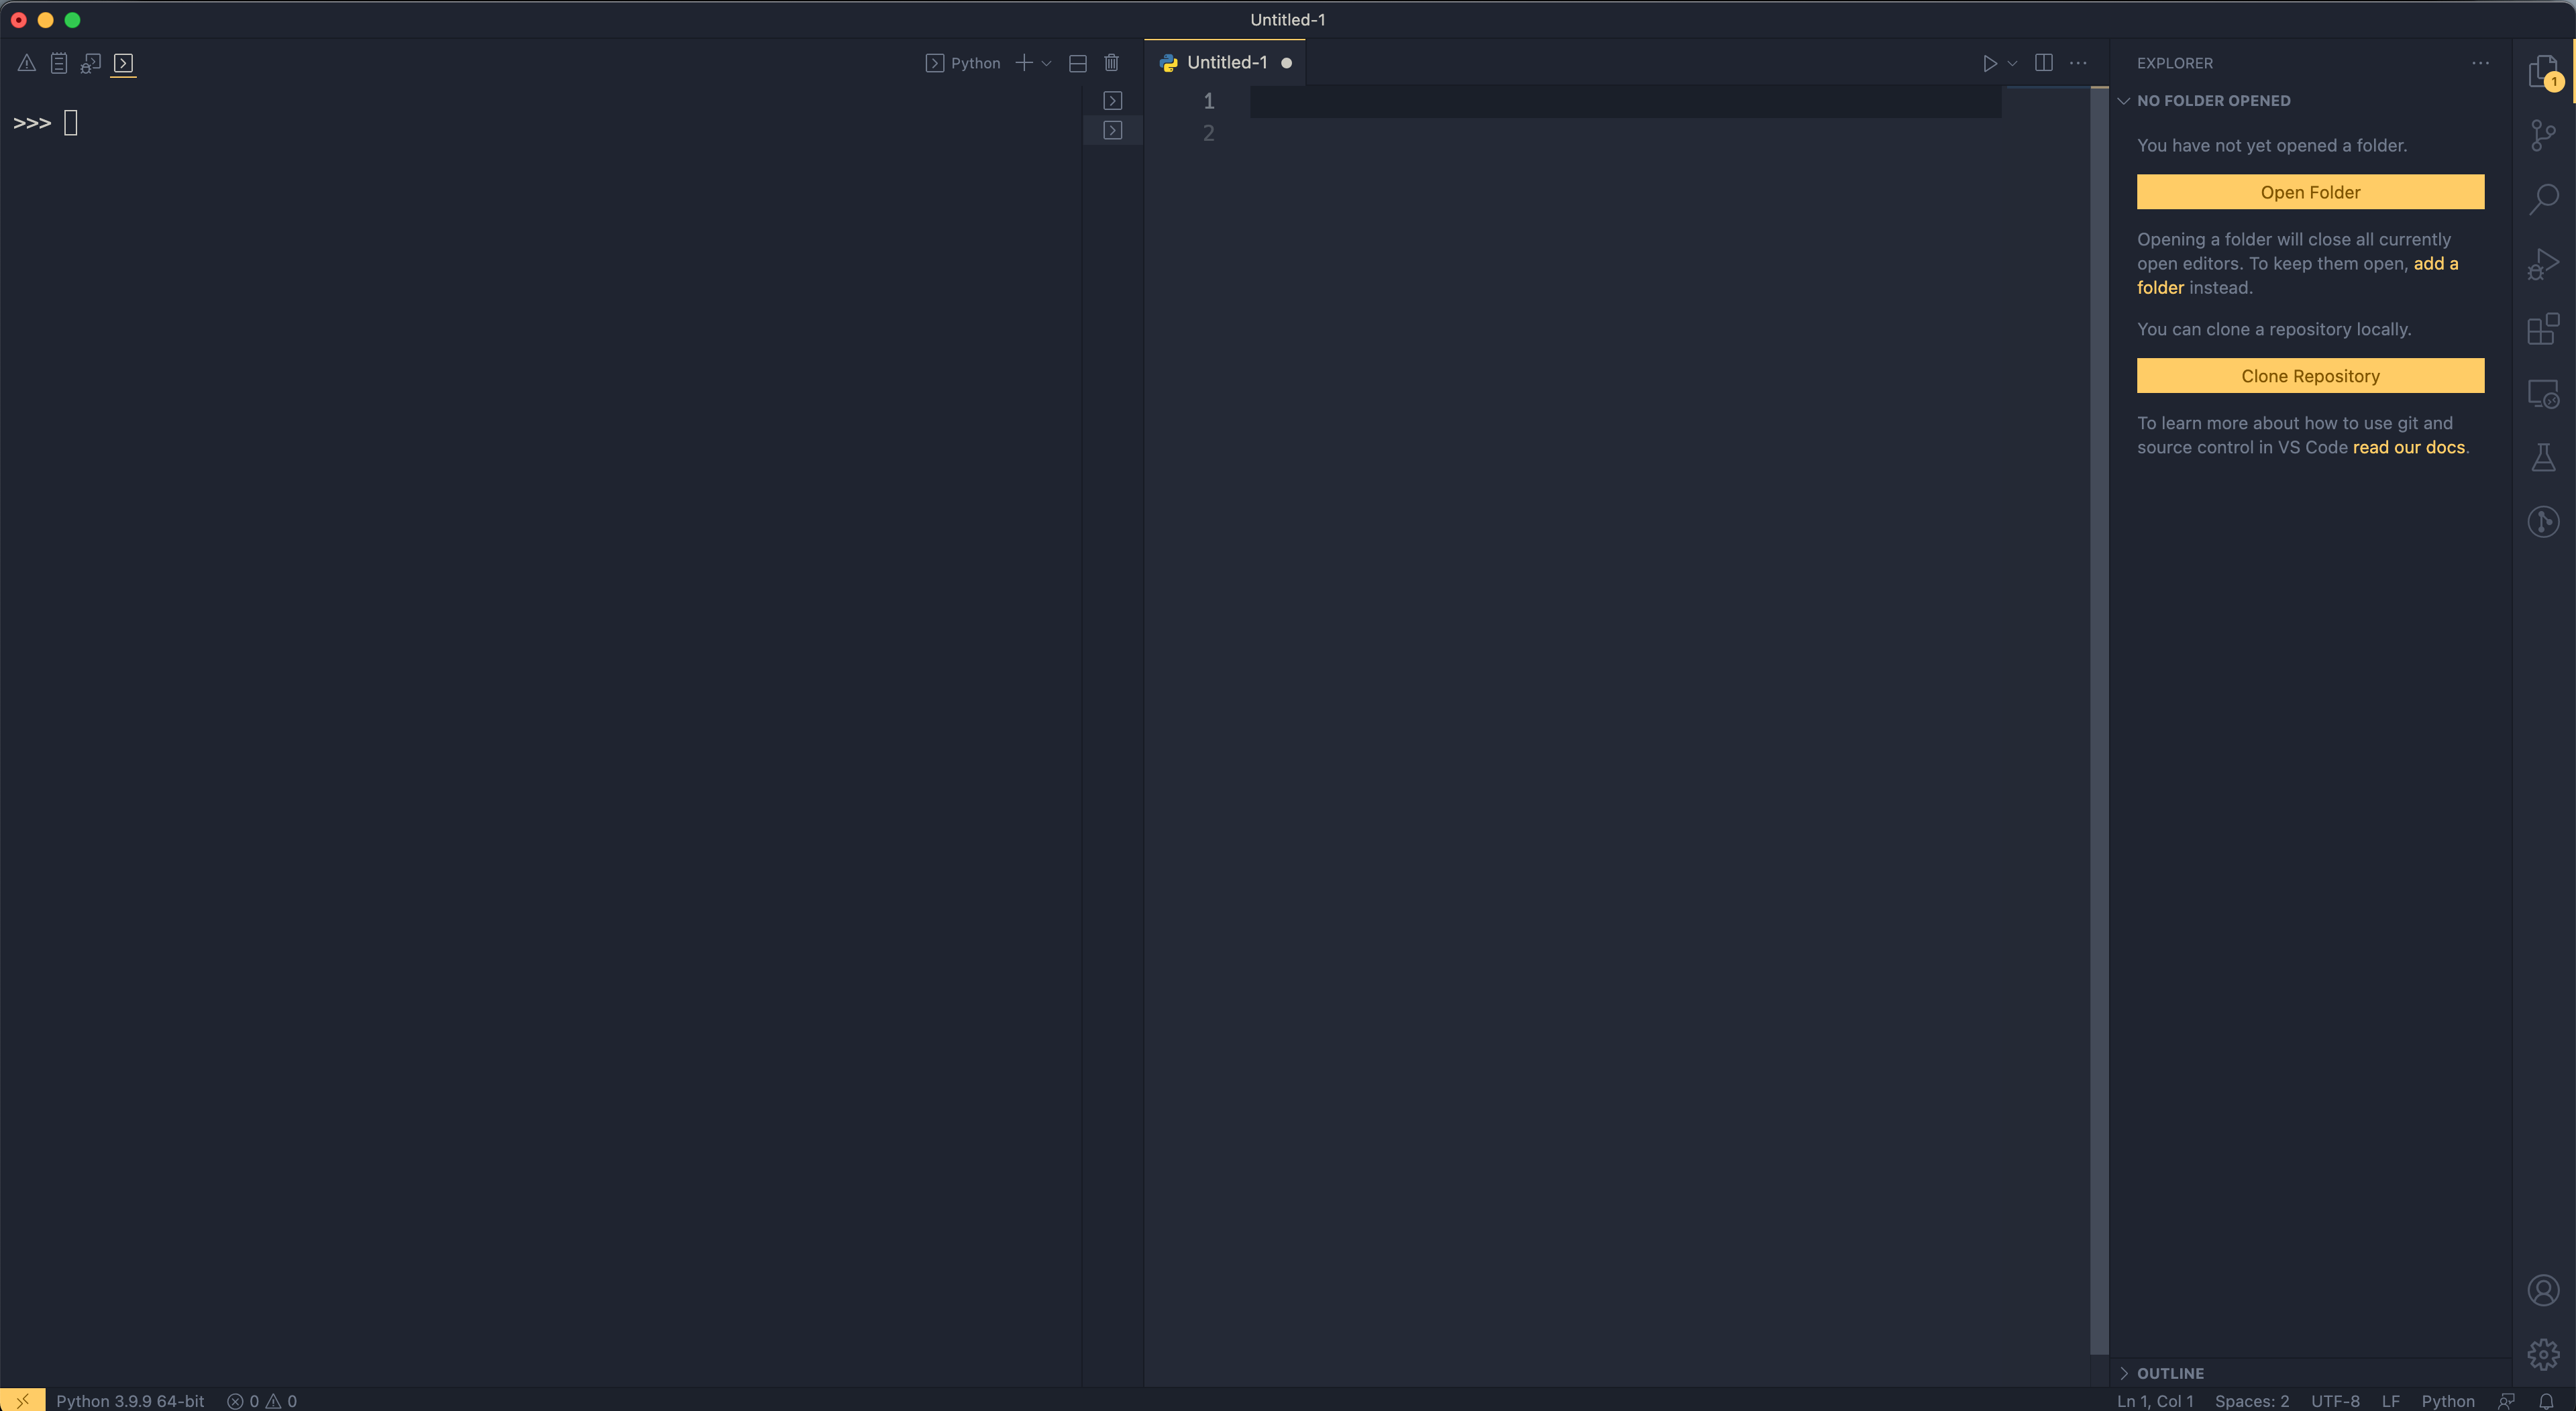Switch to the Problems panel tab
Image resolution: width=2576 pixels, height=1411 pixels.
click(x=25, y=63)
